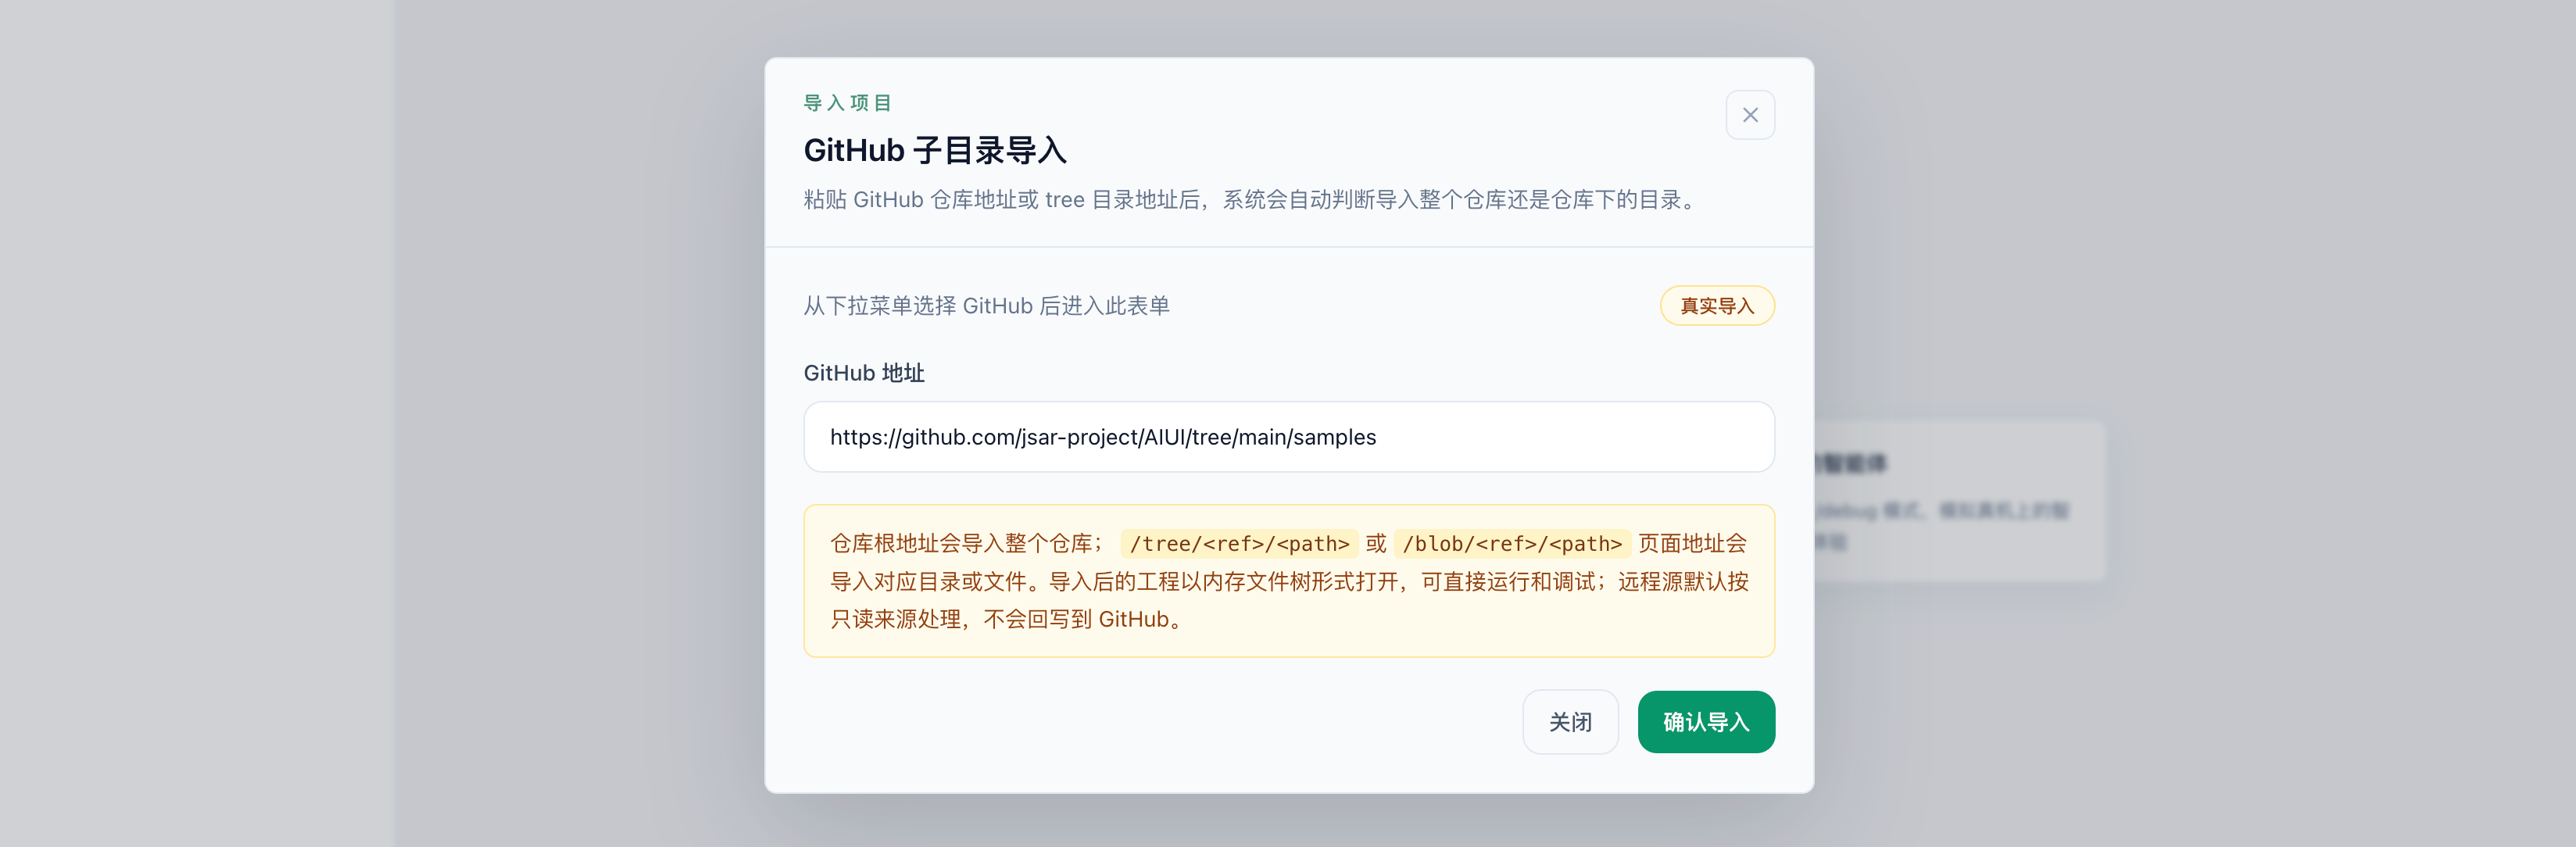Close the GitHub import dialog with X
The image size is (2576, 847).
tap(1749, 115)
